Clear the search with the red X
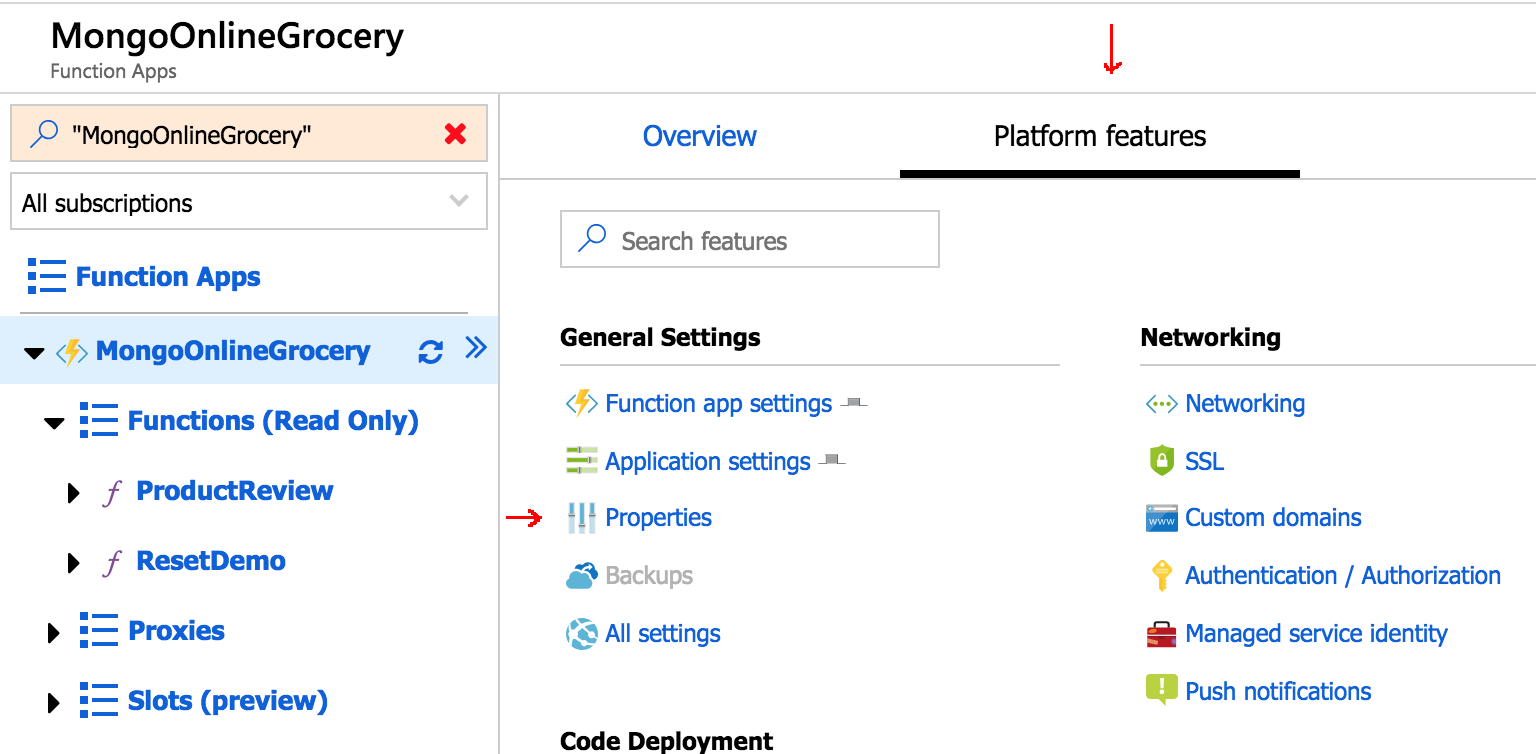1536x754 pixels. click(455, 134)
